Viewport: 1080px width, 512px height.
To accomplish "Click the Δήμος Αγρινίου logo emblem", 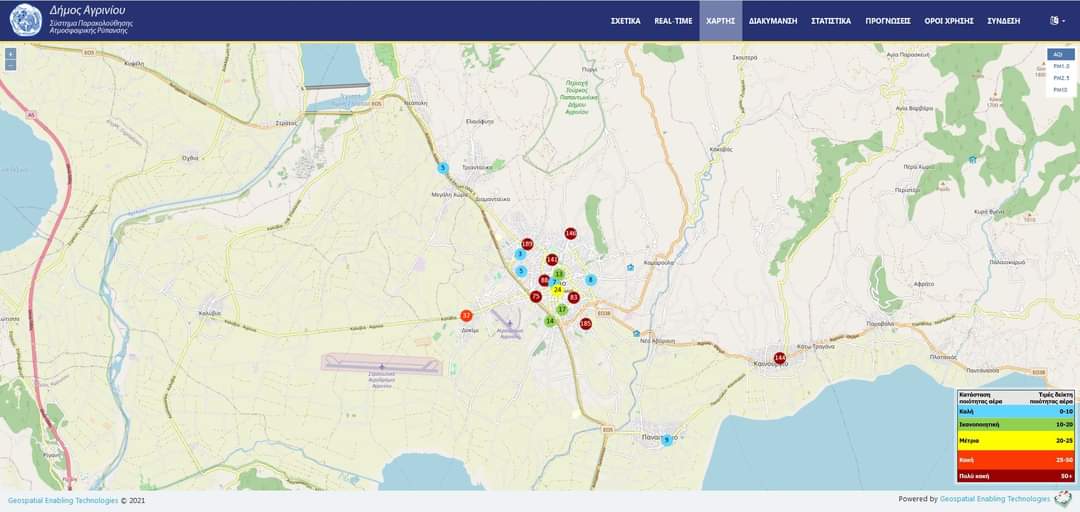I will point(25,20).
